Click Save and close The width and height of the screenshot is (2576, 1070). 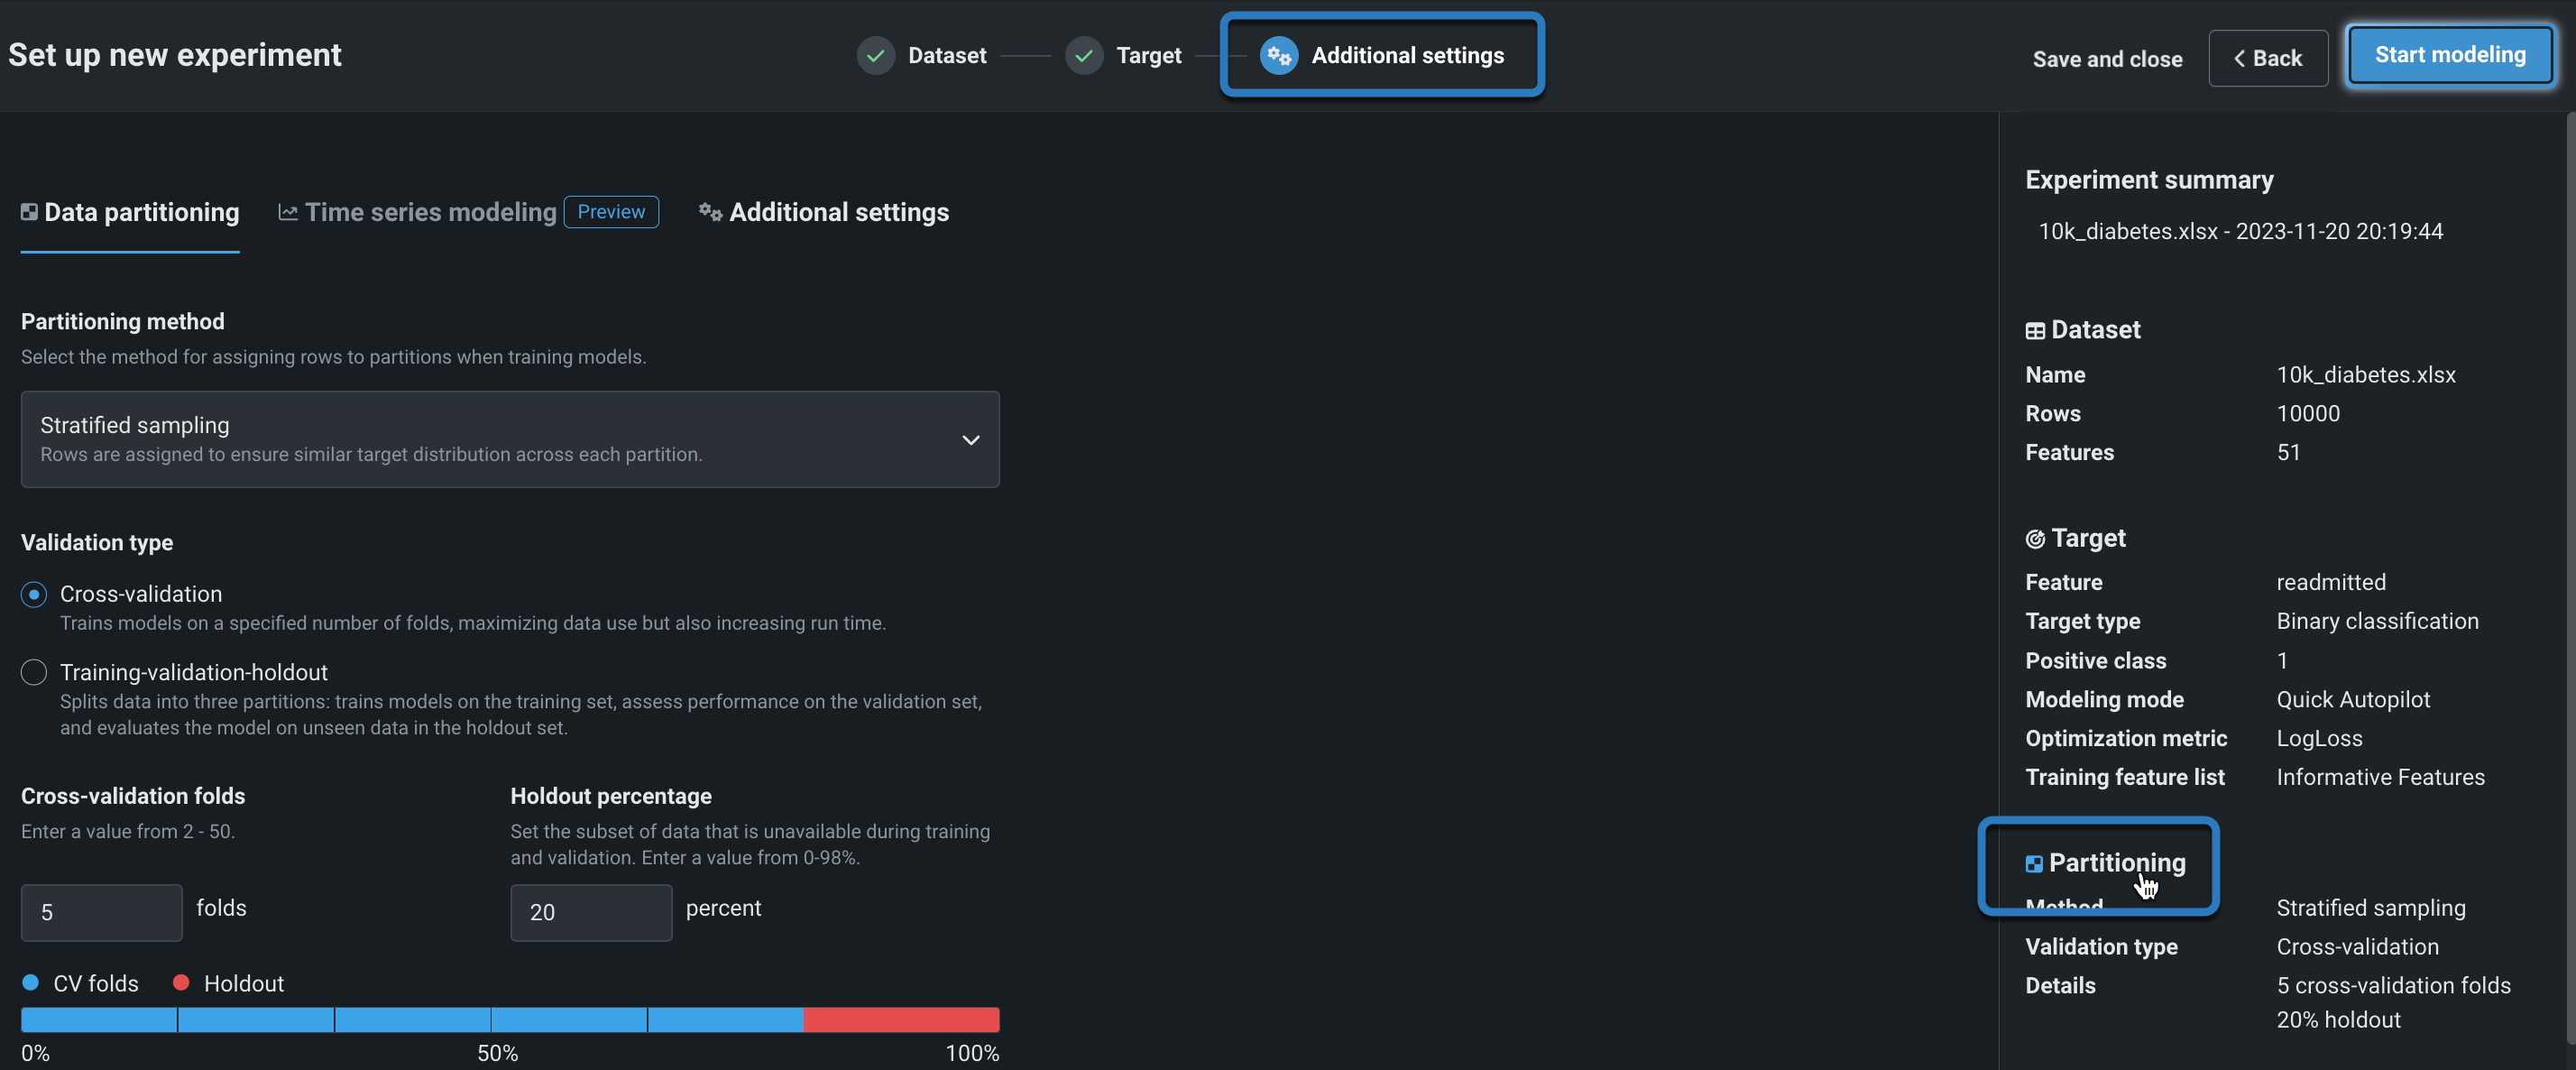tap(2107, 59)
